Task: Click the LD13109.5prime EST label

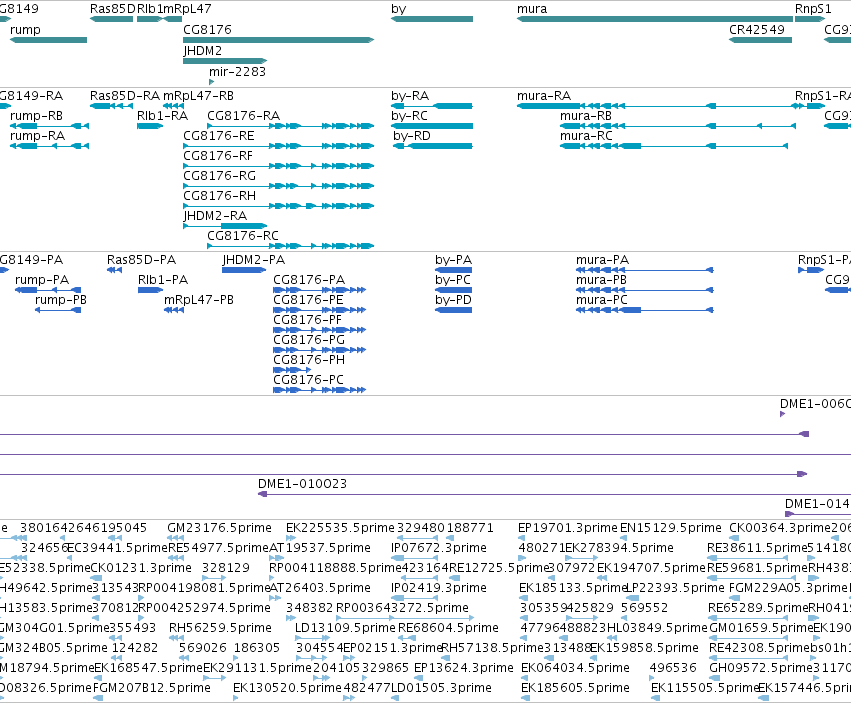Action: tap(345, 628)
